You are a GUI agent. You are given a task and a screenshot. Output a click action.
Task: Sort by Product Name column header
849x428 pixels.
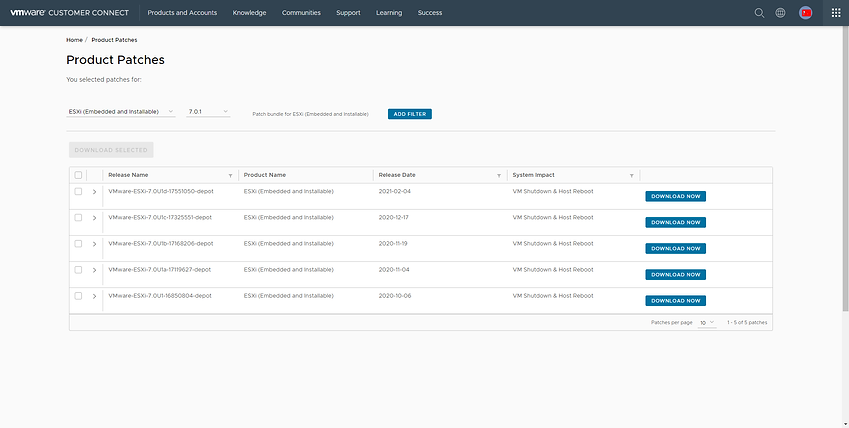[x=265, y=175]
